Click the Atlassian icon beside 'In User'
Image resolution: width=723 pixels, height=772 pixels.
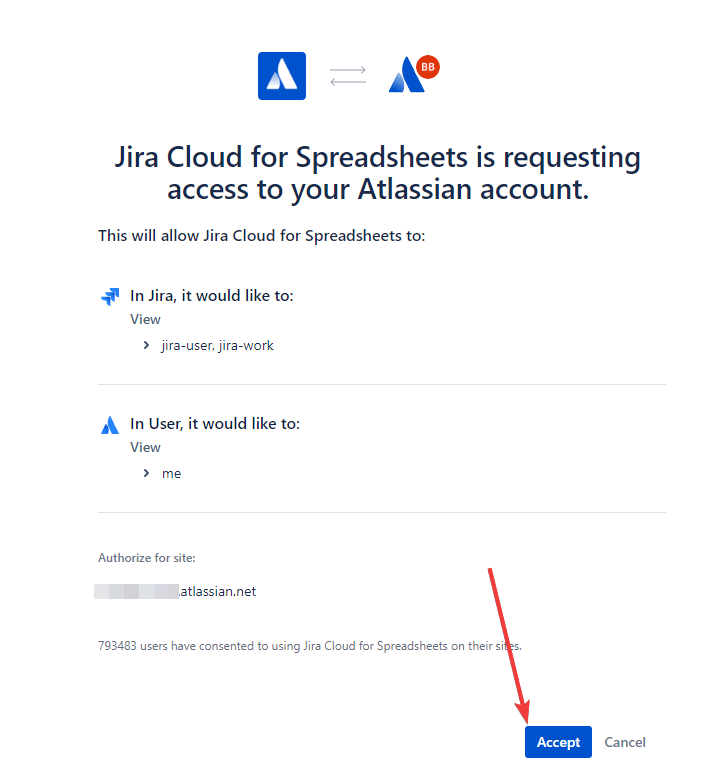point(110,425)
